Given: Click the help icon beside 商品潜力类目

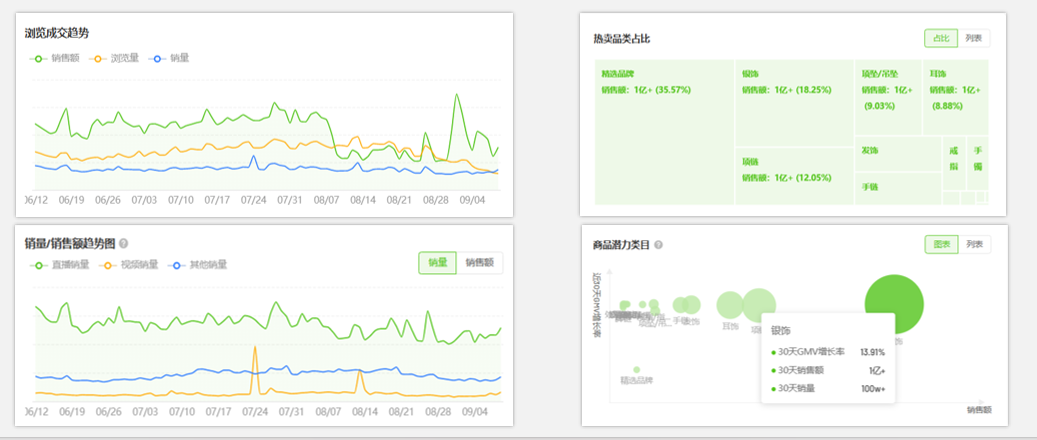Looking at the screenshot, I should tap(659, 244).
